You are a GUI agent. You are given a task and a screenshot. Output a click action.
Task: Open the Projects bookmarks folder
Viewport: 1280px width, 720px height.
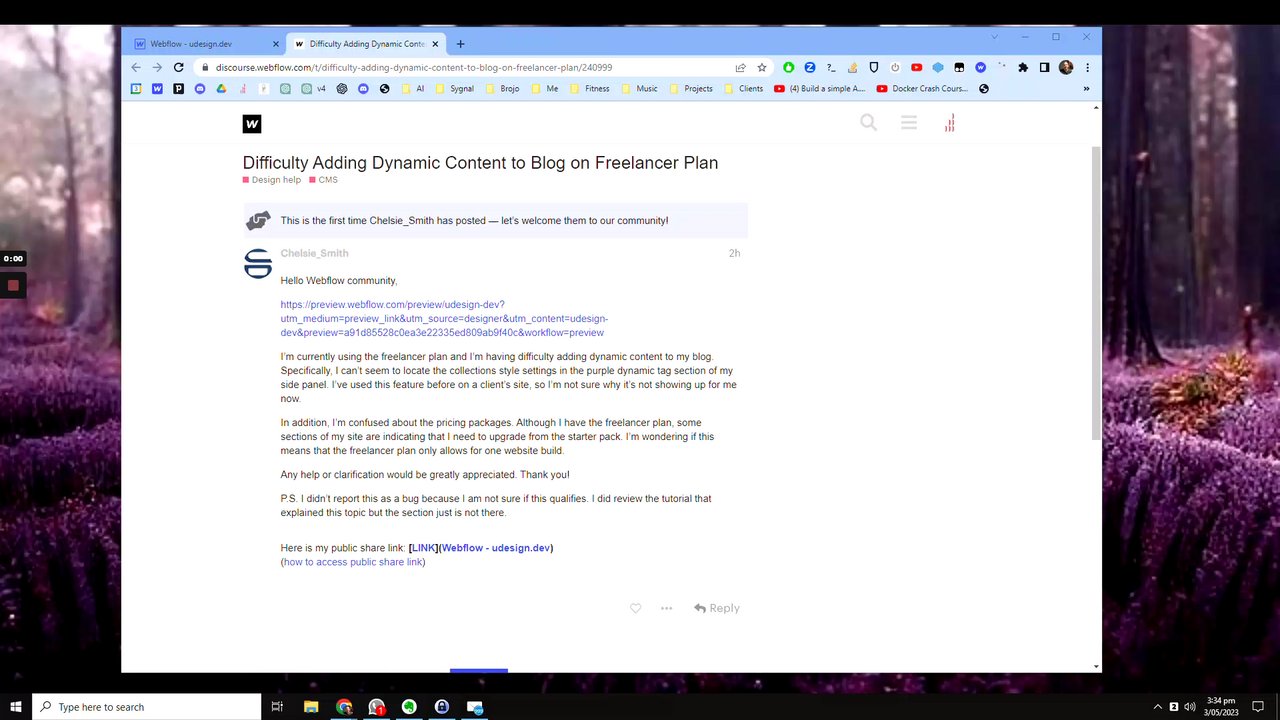[x=691, y=88]
